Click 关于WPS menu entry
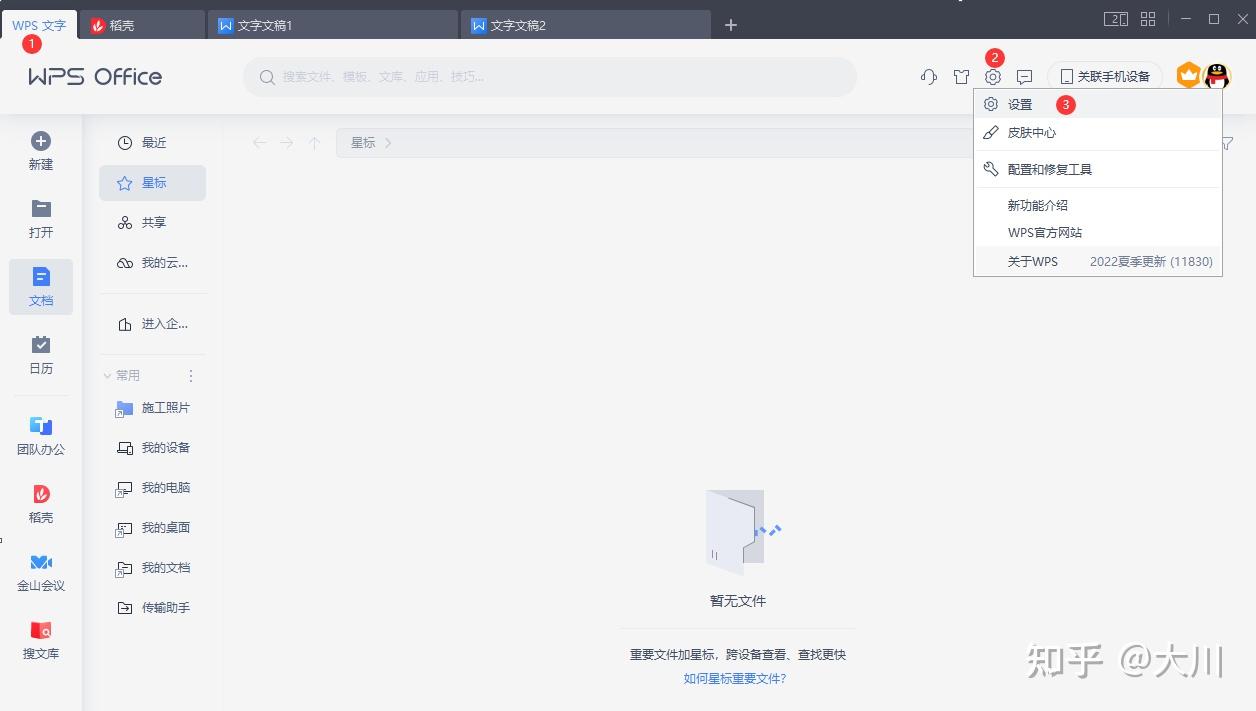 [x=1097, y=261]
